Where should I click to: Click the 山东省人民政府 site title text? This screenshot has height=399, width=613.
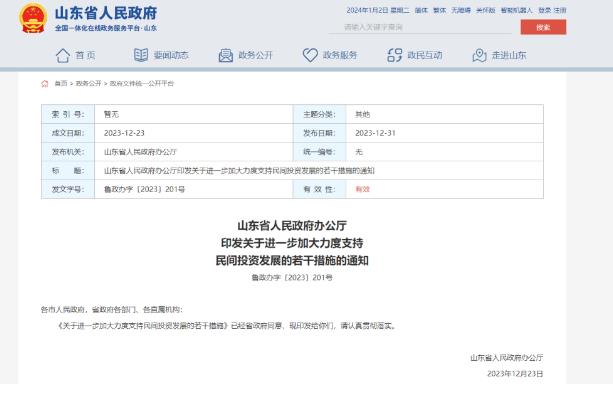coord(106,13)
